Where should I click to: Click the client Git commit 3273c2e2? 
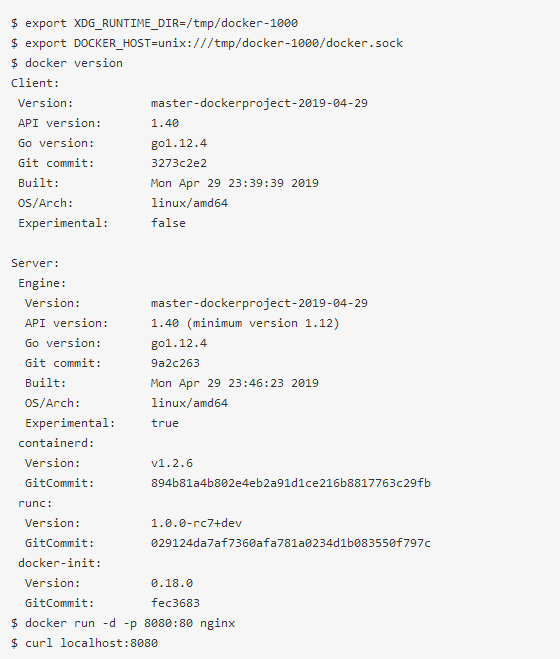179,163
